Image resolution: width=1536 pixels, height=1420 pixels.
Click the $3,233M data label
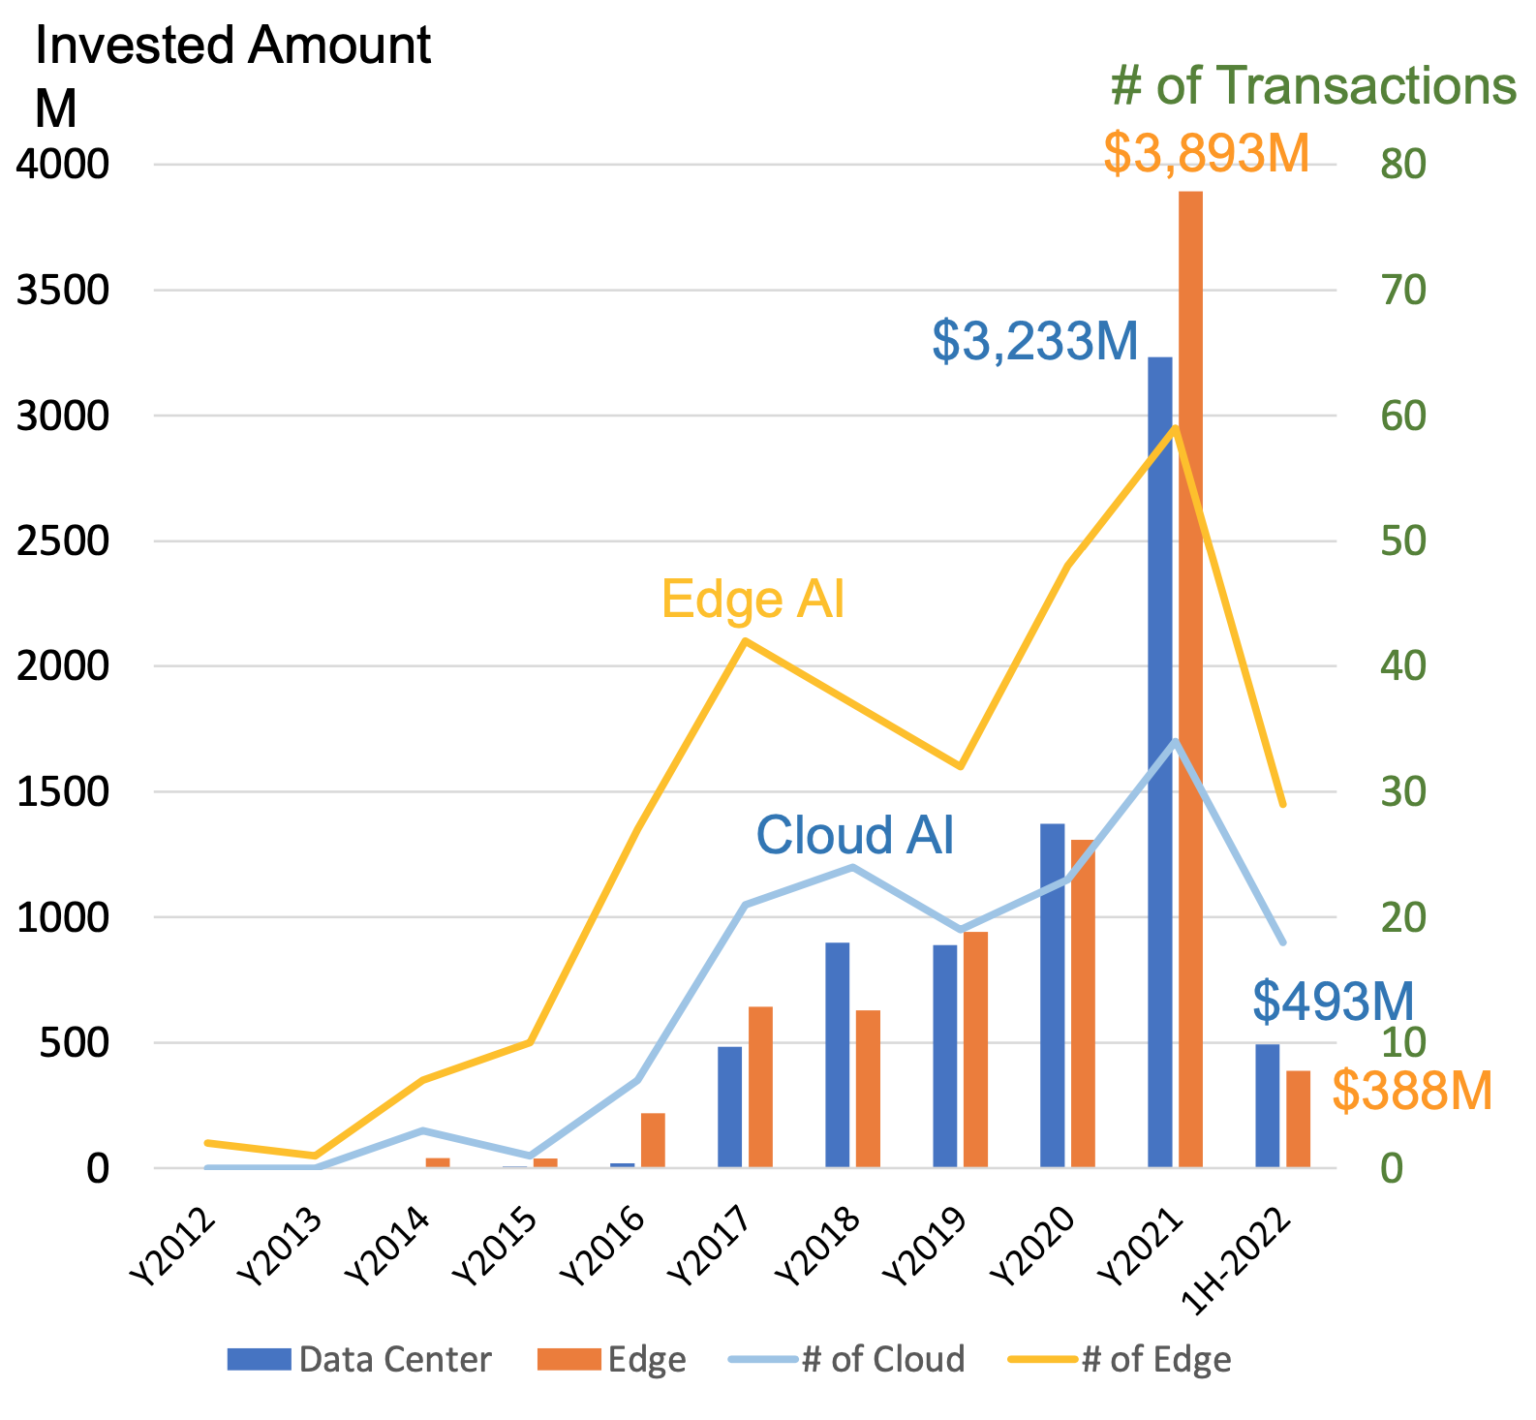click(1035, 341)
